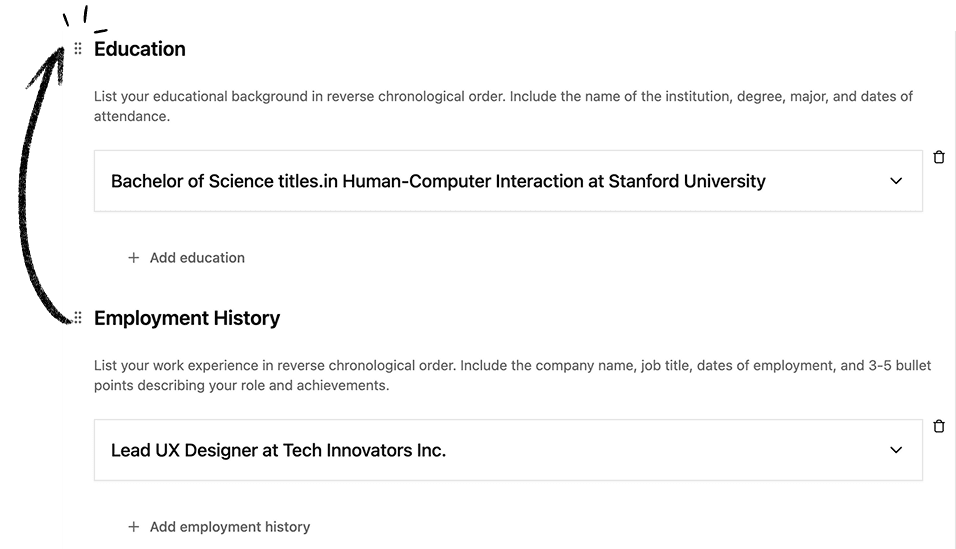Delete the Stanford University education entry
The height and width of the screenshot is (549, 956).
[x=939, y=157]
